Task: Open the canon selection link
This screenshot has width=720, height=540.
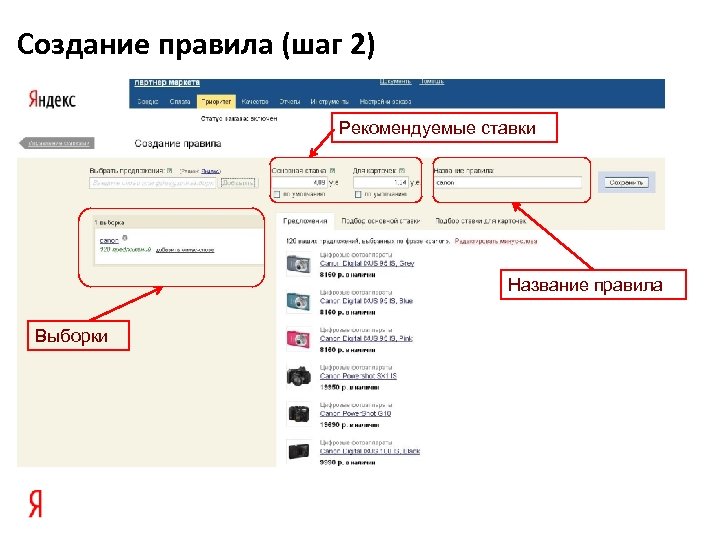Action: click(x=109, y=240)
